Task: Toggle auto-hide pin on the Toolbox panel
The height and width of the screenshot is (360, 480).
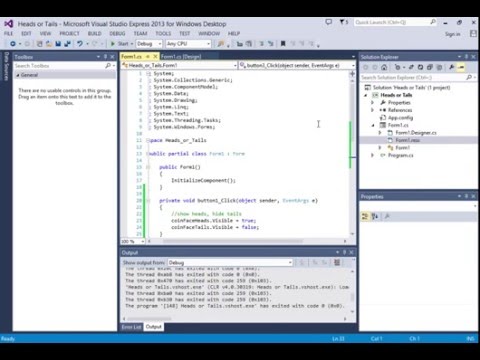Action: (105, 57)
